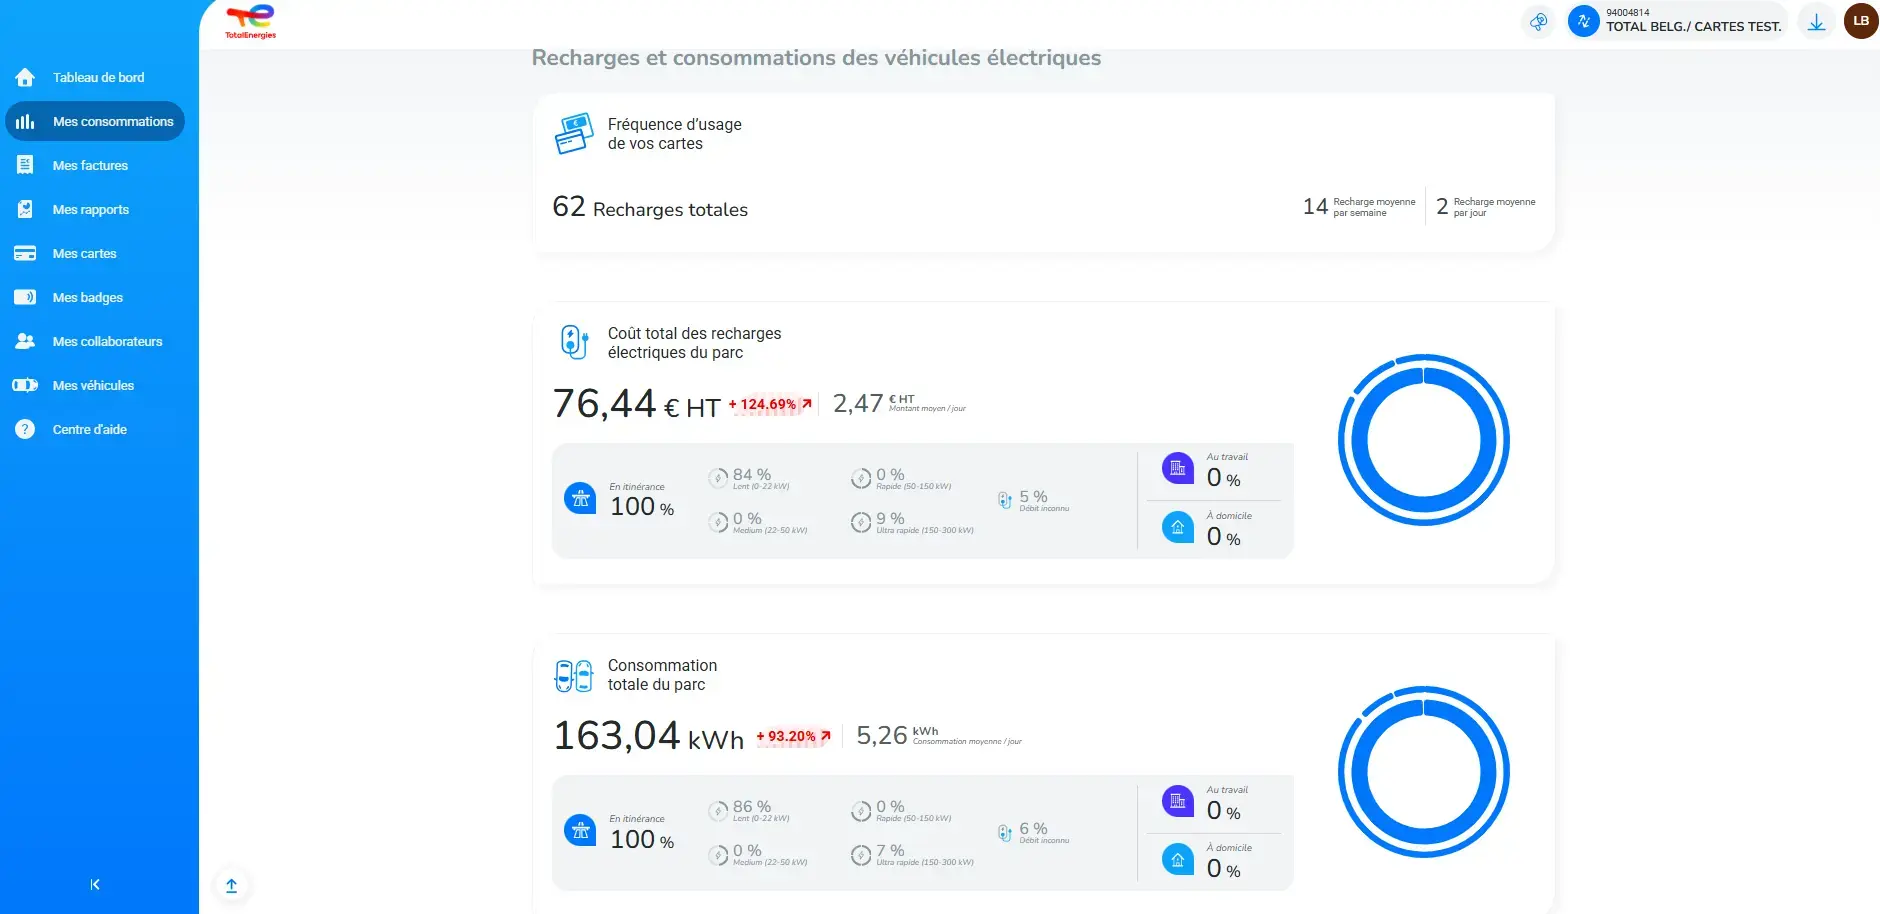Screen dimensions: 1880x914
Task: Click the scroll to top button
Action: tap(231, 885)
